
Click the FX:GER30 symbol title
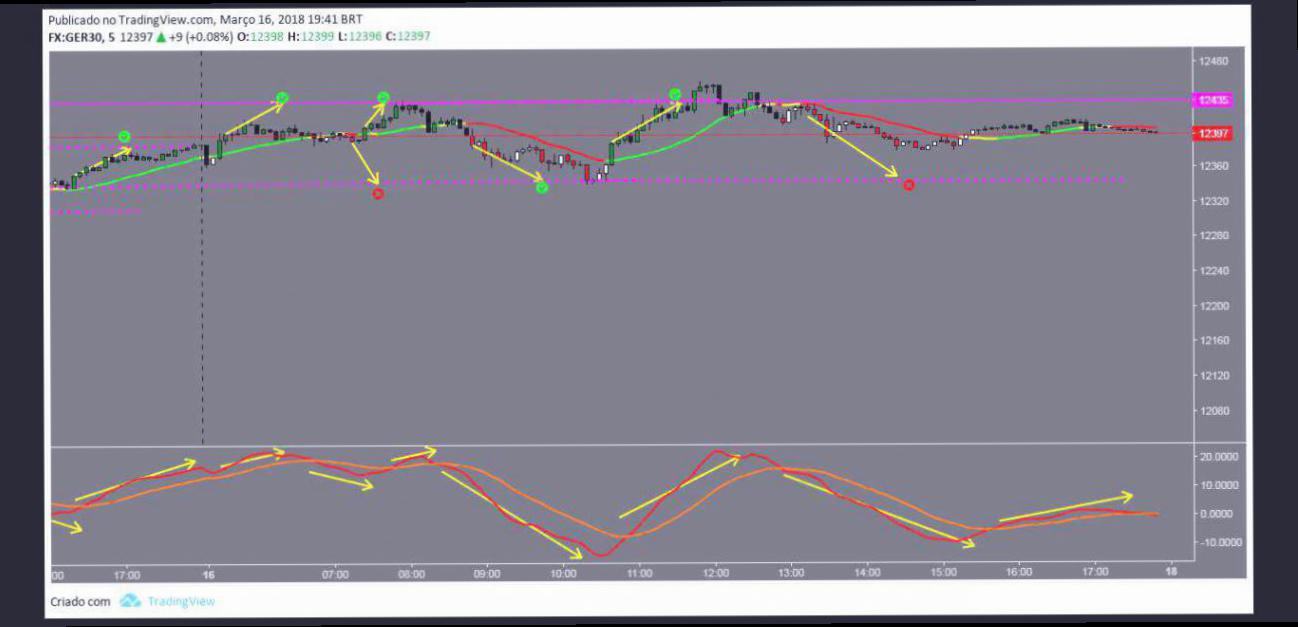tap(78, 37)
